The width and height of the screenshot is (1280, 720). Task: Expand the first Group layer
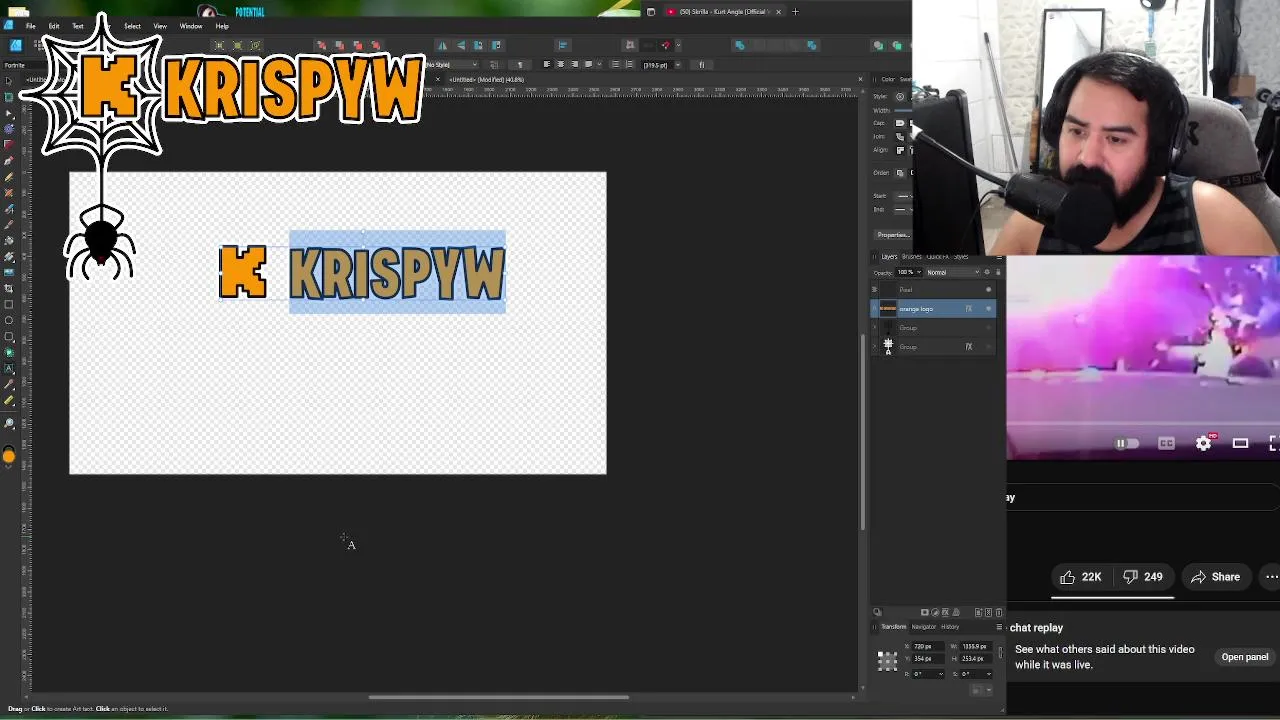875,328
